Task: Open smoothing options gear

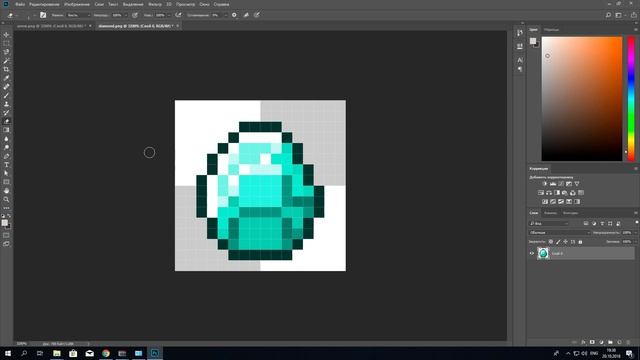Action: (x=234, y=15)
